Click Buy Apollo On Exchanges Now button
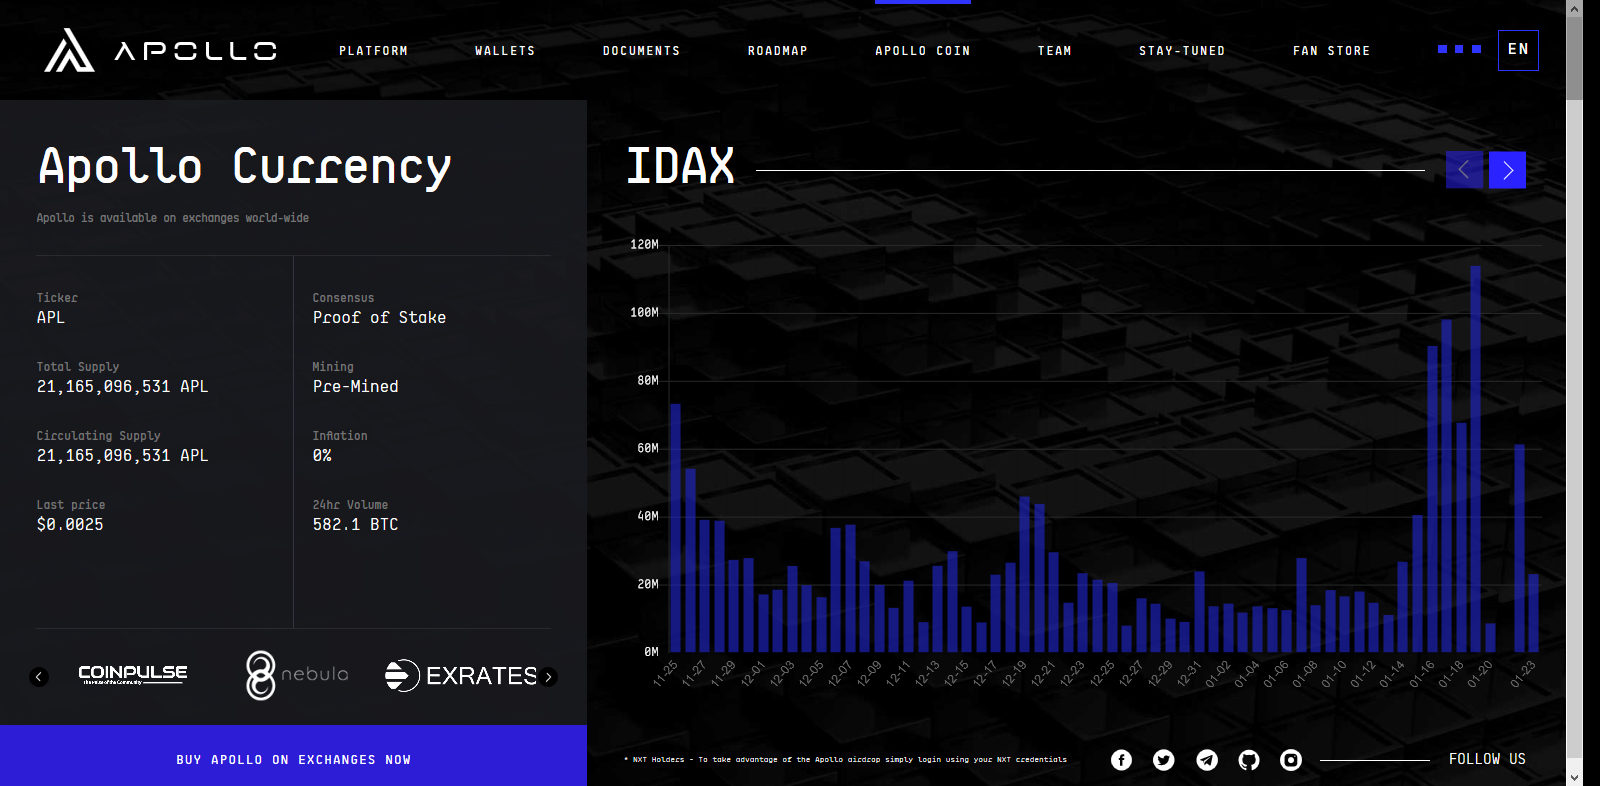This screenshot has width=1600, height=786. click(293, 756)
